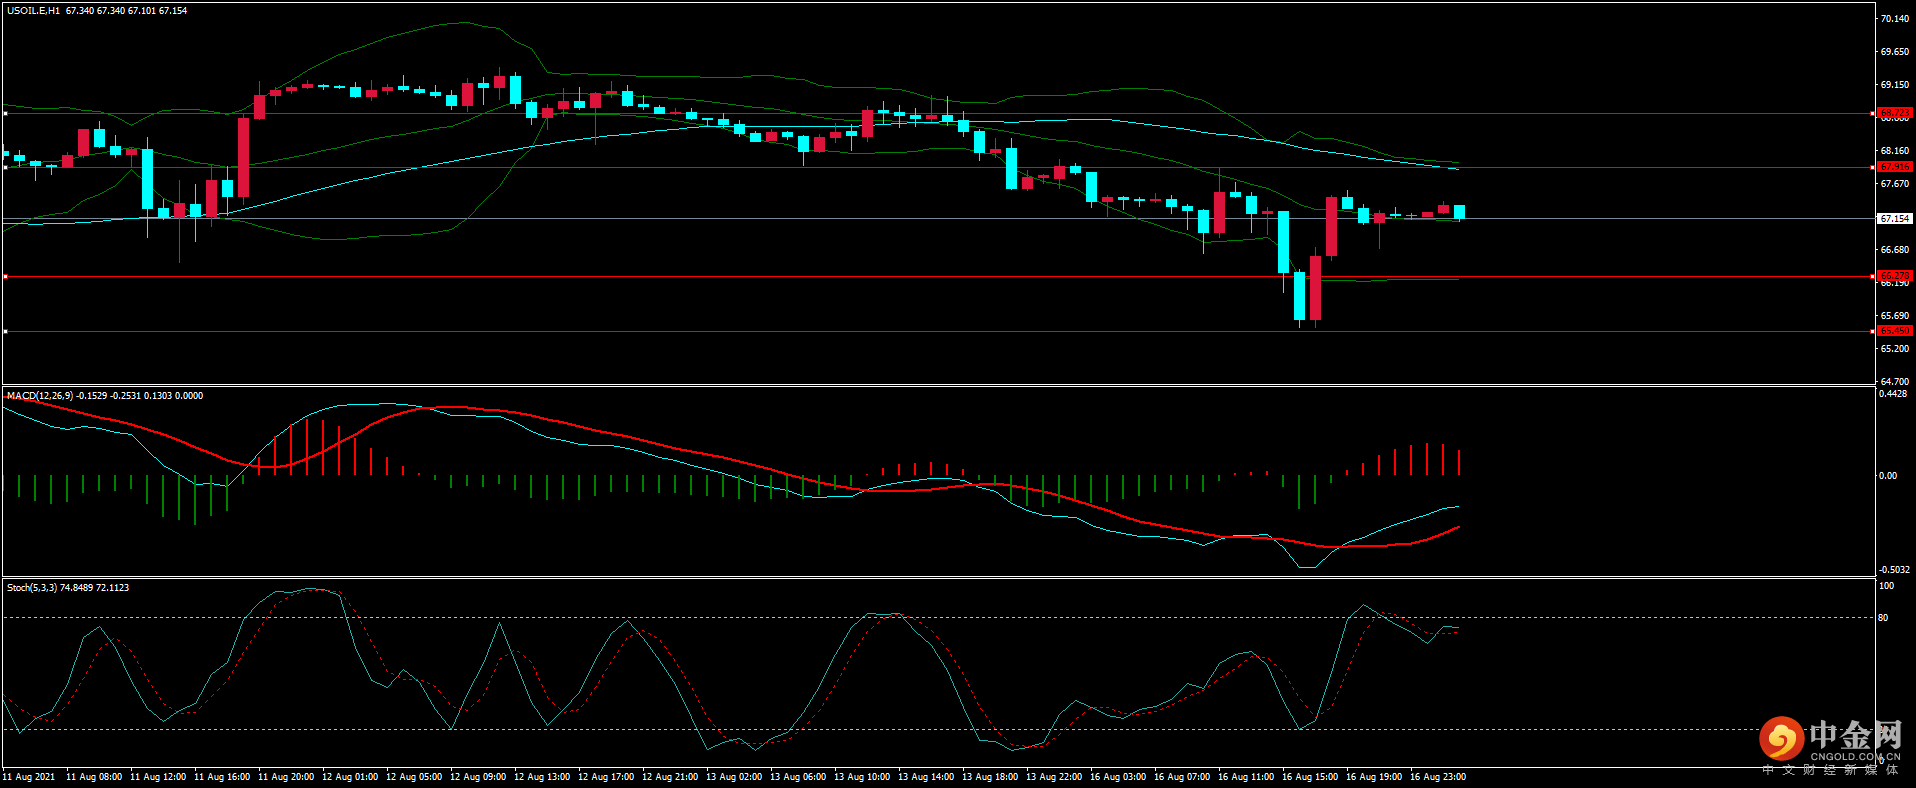Screen dimensions: 1916x788
Task: Click the 16 Aug 15:00 time label
Action: (x=1310, y=777)
